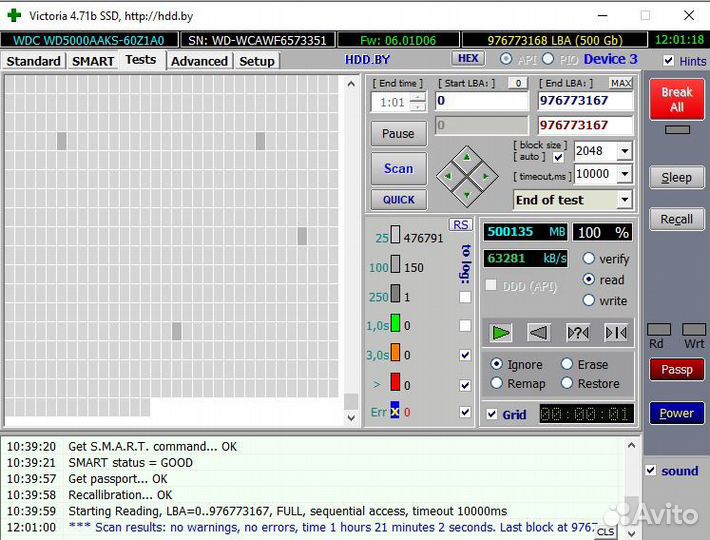Click the CLS clear log button

coord(605,532)
